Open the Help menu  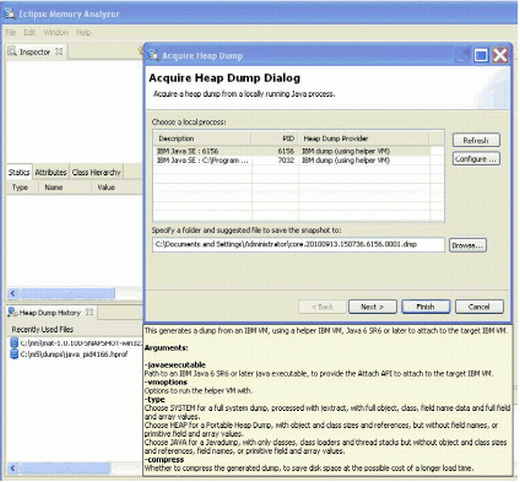[x=83, y=32]
